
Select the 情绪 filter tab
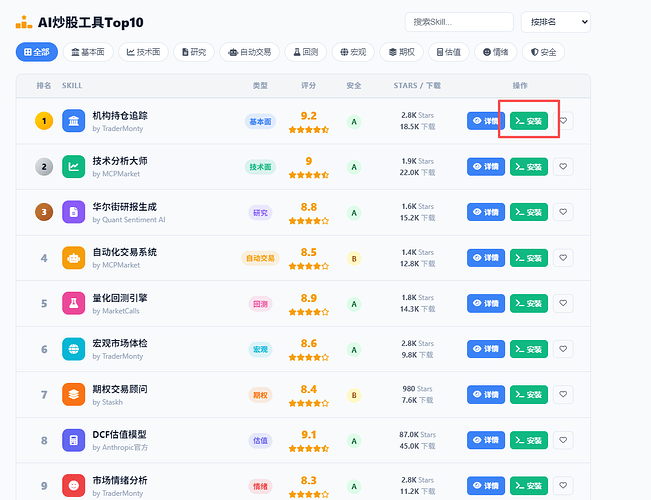click(496, 52)
